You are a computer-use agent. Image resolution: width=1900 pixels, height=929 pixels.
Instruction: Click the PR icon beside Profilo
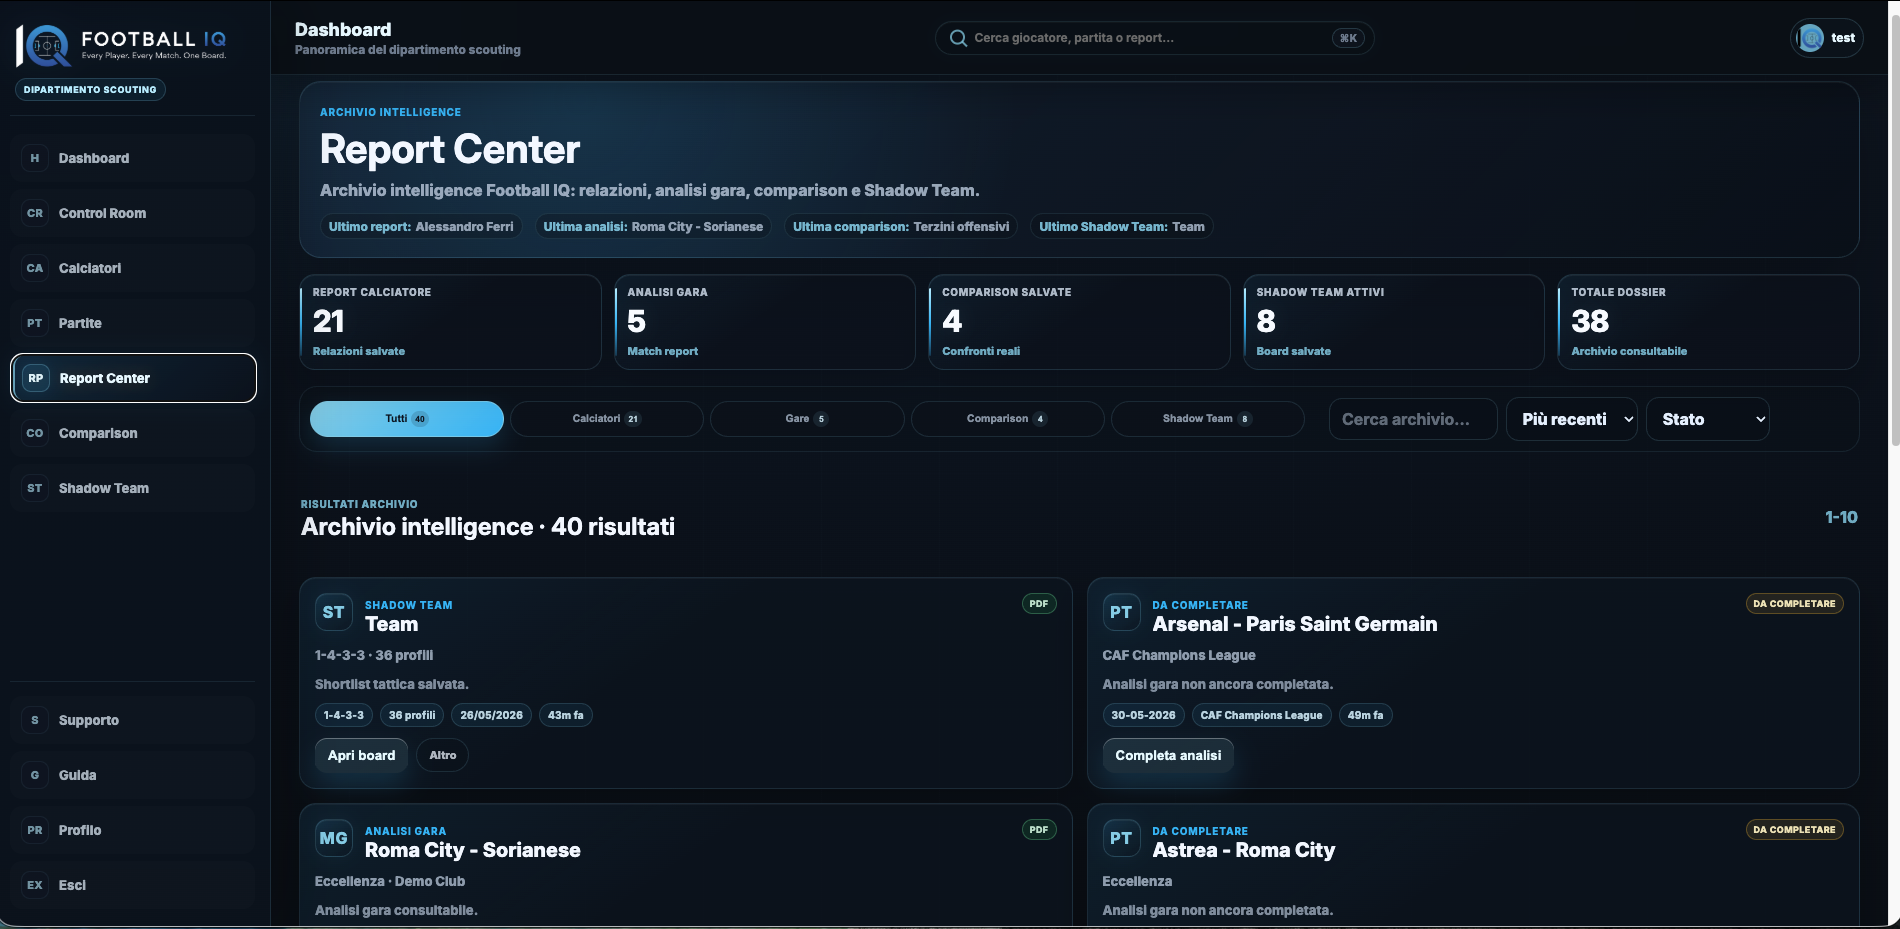35,830
